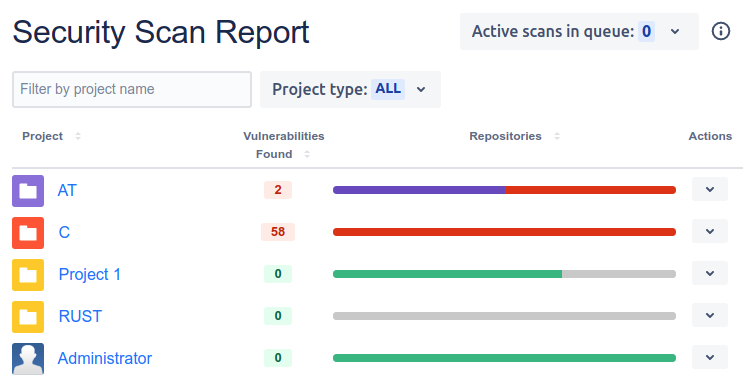Image resolution: width=752 pixels, height=385 pixels.
Task: Click the Administrator avatar icon
Action: 28,359
